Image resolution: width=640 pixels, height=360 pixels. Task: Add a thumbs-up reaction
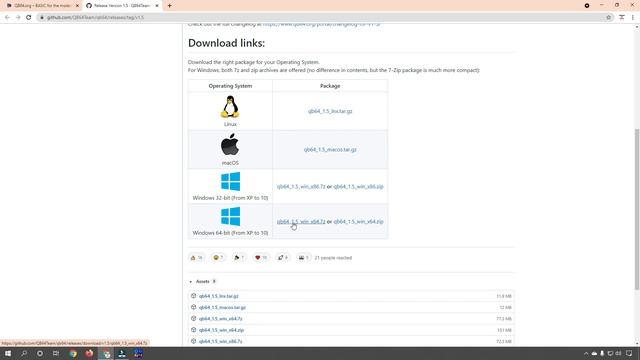click(x=196, y=258)
